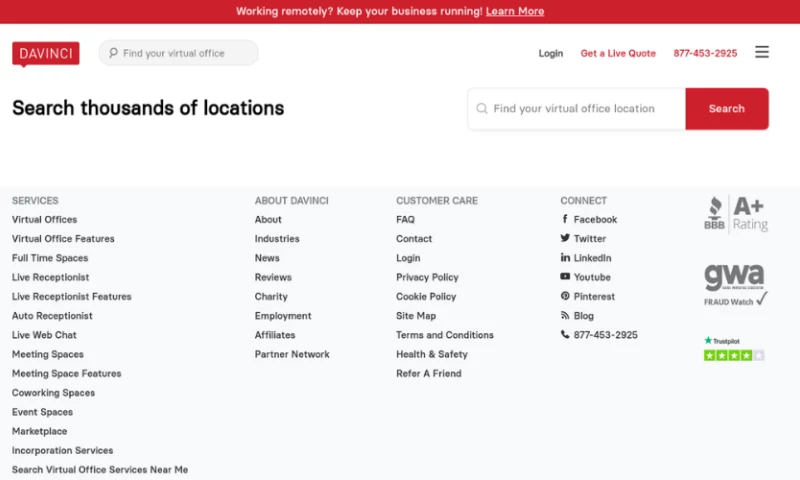Open the Virtual Offices services link
Viewport: 800px width, 480px height.
click(x=44, y=219)
